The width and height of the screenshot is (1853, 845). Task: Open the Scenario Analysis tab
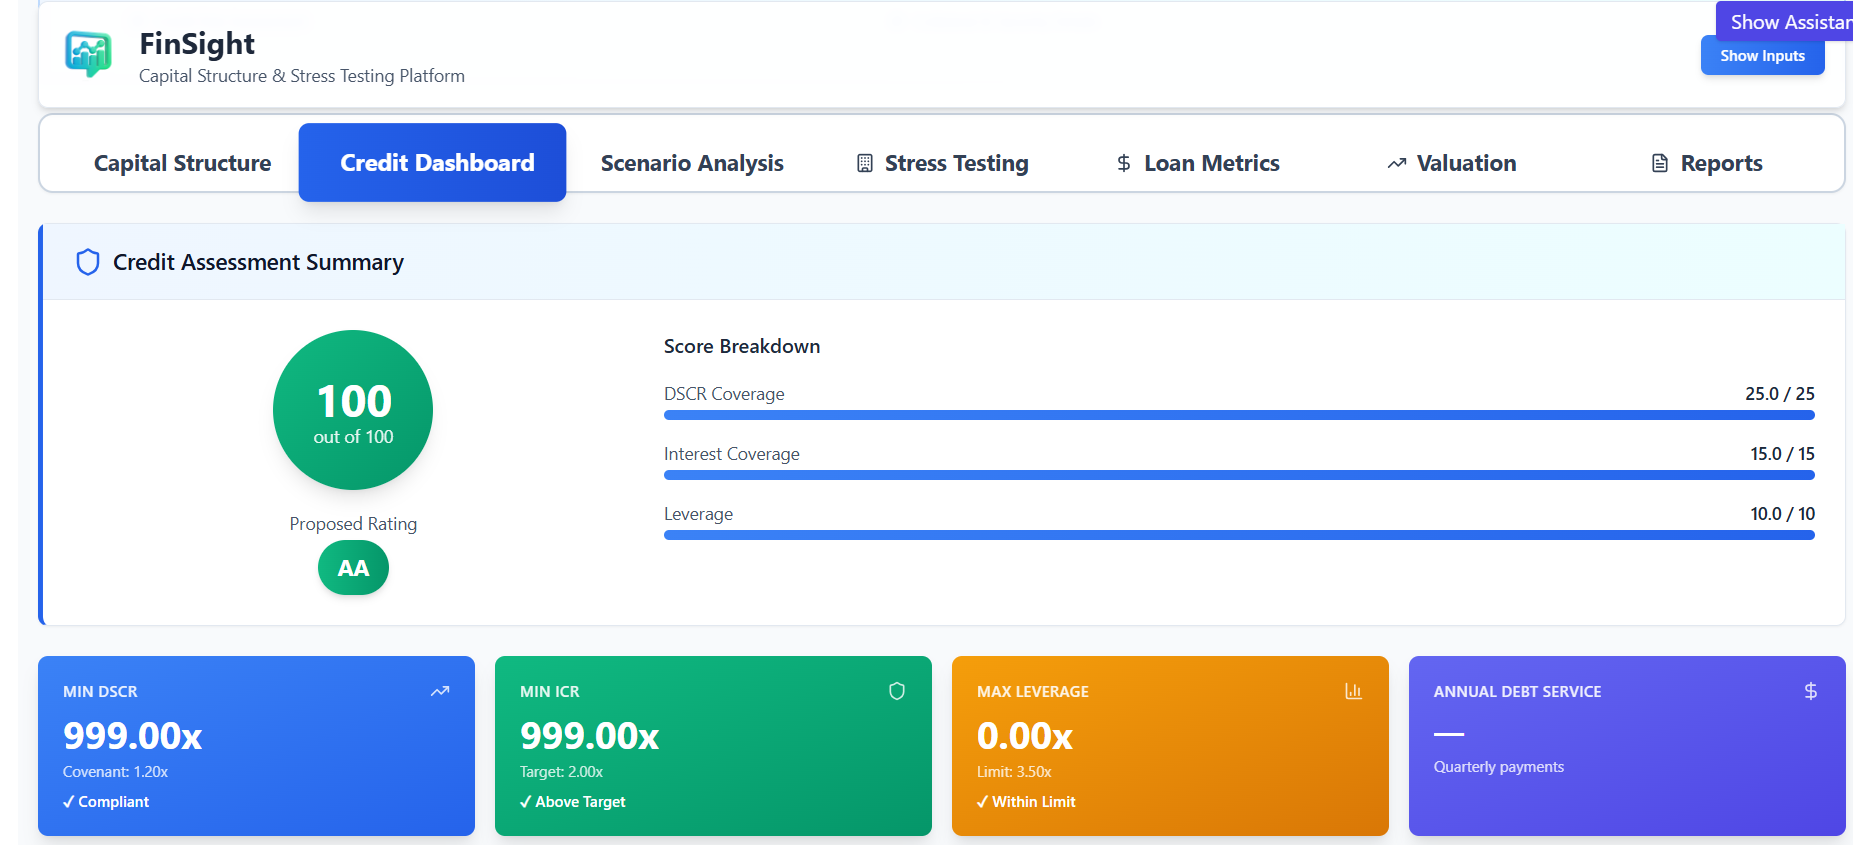click(x=692, y=163)
